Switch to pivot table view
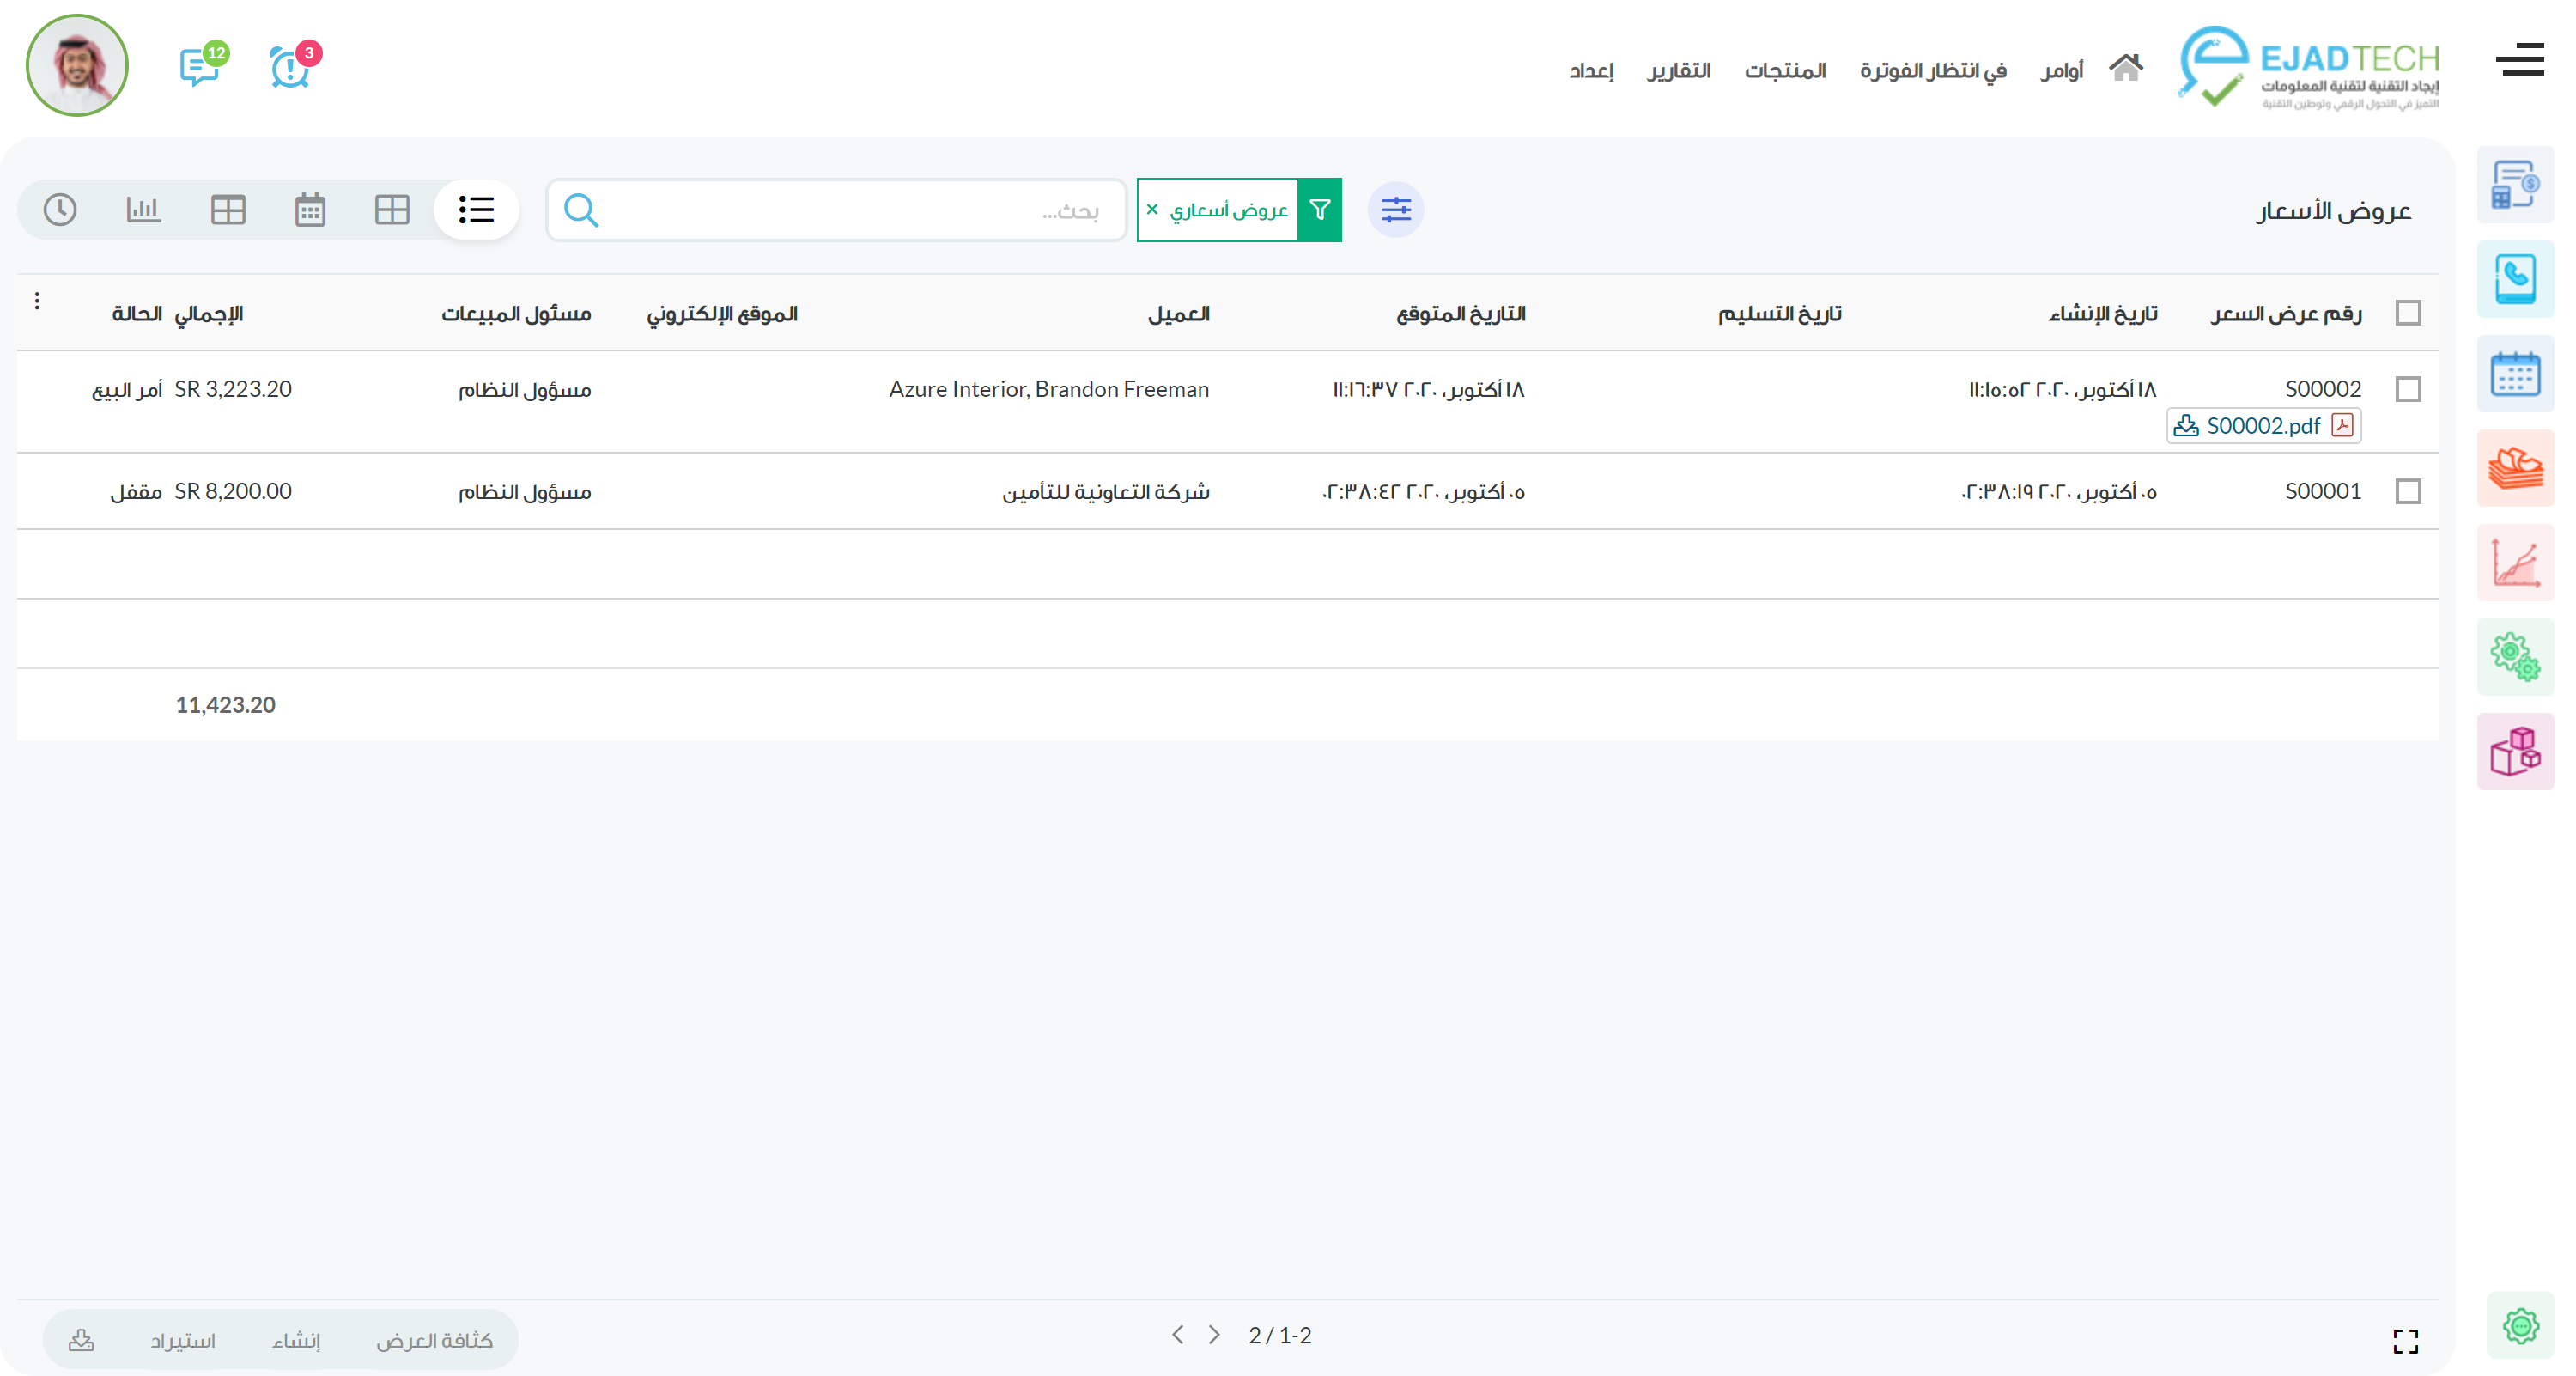2576x1376 pixels. 228,210
